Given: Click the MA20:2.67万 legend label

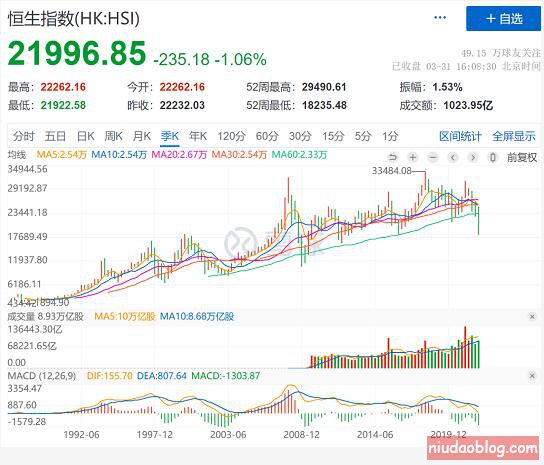Looking at the screenshot, I should (179, 154).
